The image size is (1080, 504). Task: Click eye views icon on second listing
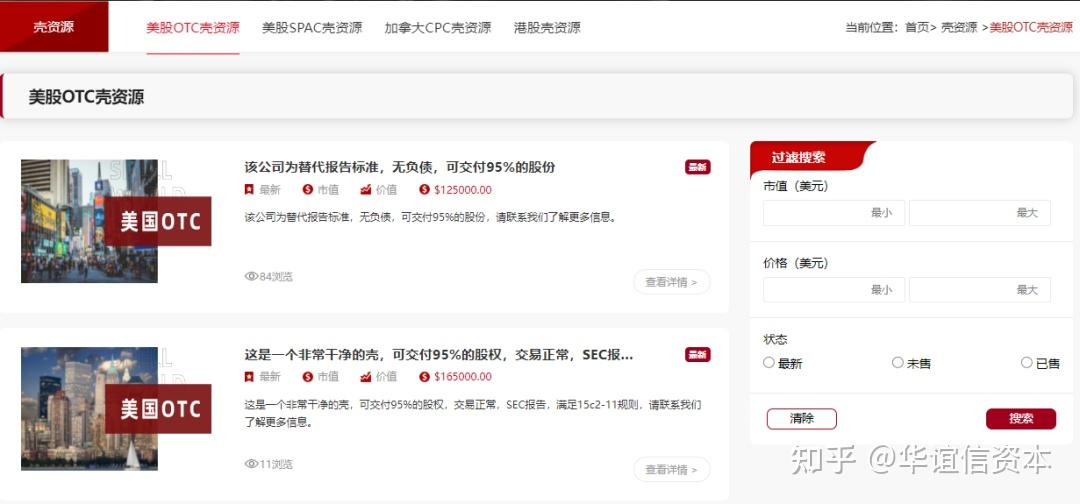251,464
